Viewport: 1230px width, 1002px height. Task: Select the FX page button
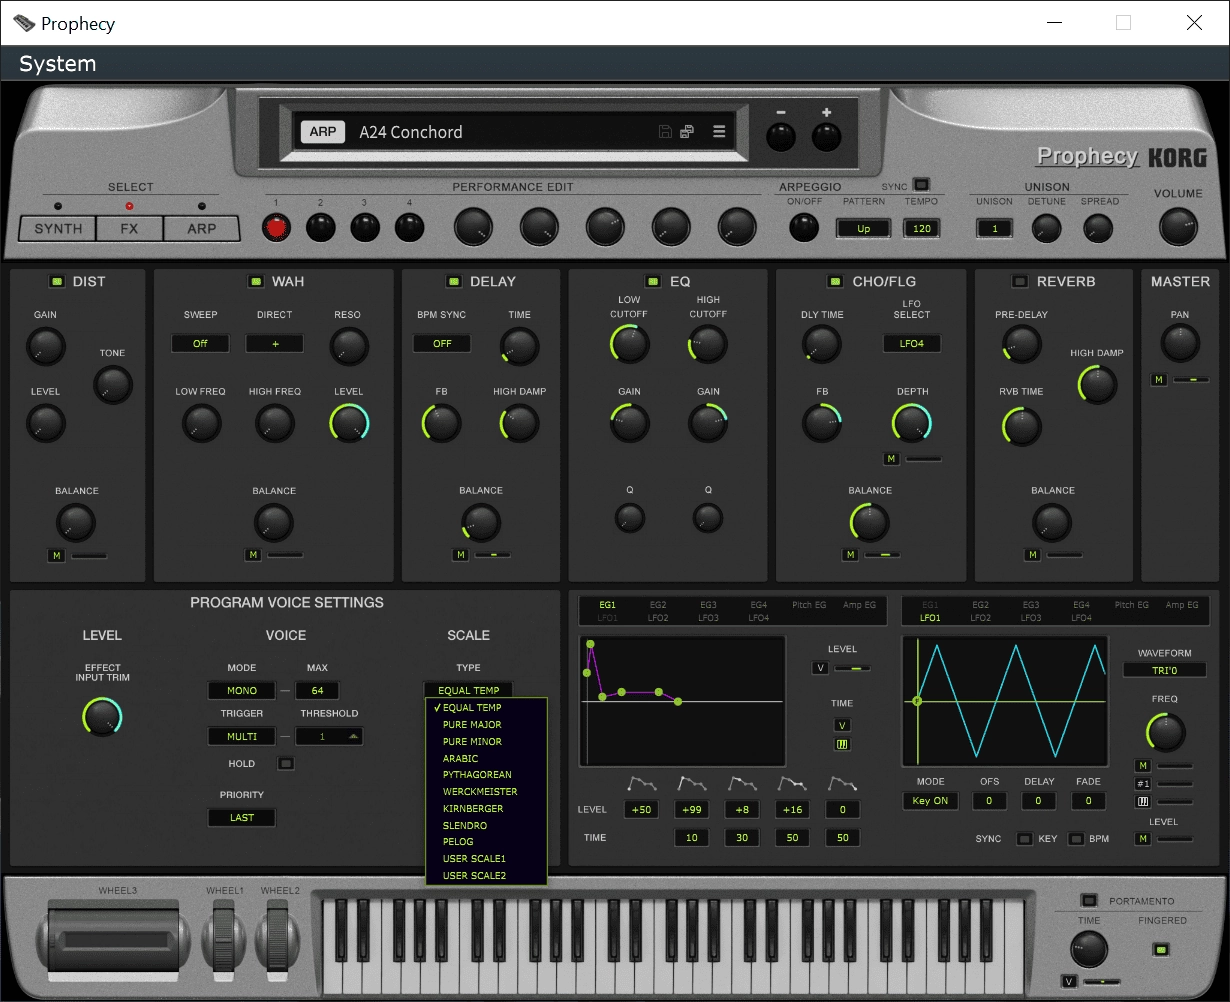129,228
